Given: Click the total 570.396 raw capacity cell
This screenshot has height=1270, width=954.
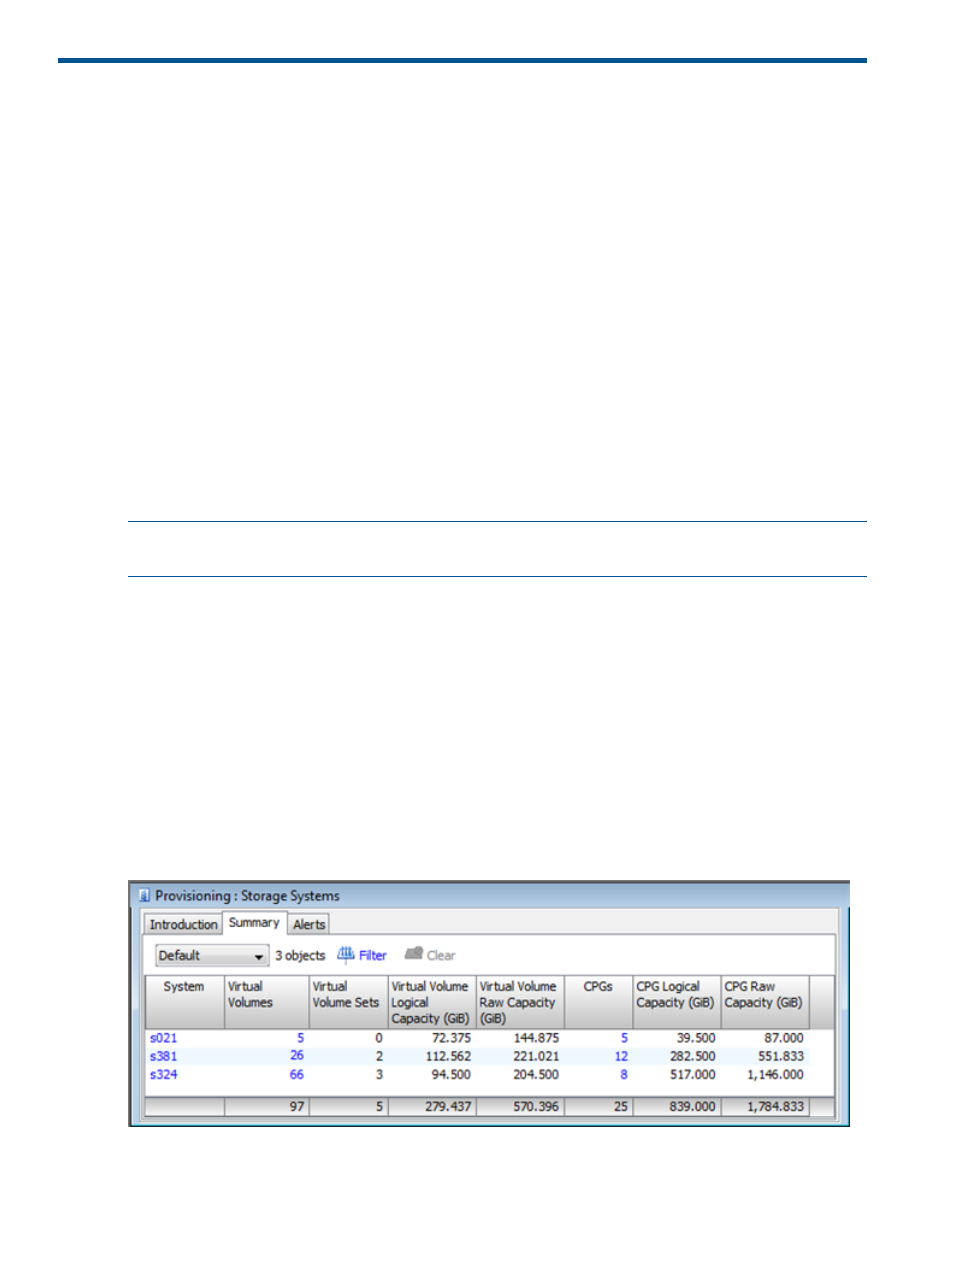Looking at the screenshot, I should [520, 1107].
